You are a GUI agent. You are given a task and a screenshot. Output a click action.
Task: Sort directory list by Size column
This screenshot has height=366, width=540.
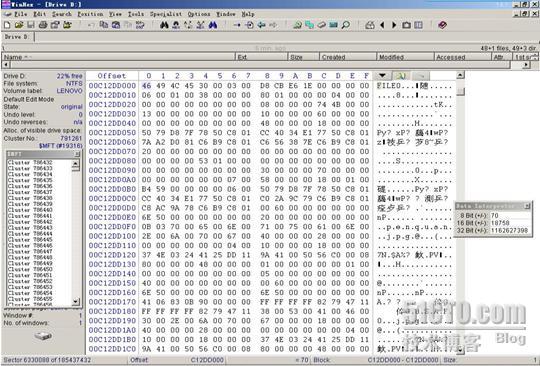(303, 57)
